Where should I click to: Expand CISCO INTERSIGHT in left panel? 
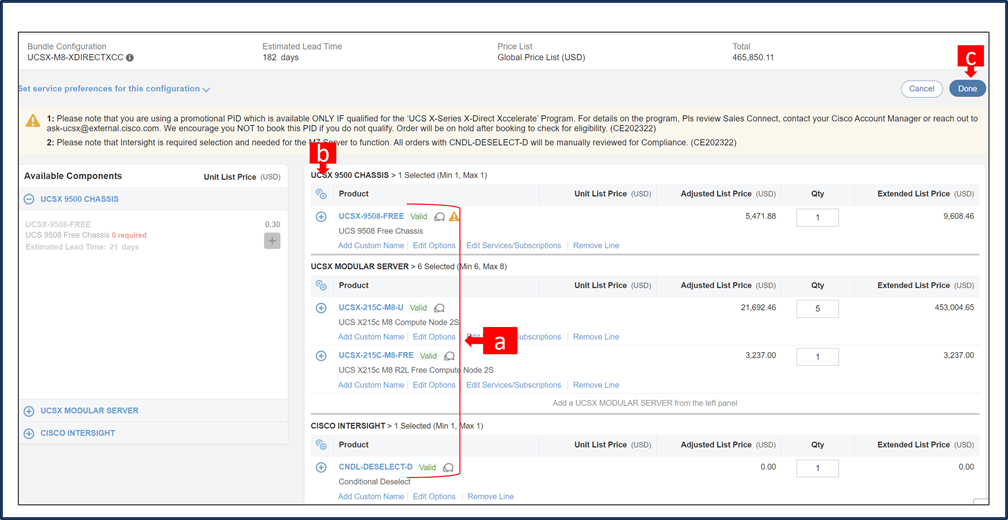pos(28,433)
